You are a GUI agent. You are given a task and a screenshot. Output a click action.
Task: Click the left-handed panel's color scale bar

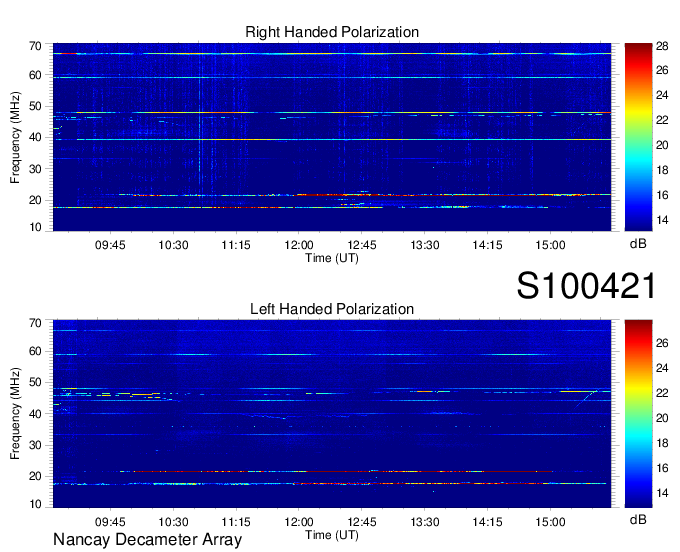(638, 414)
